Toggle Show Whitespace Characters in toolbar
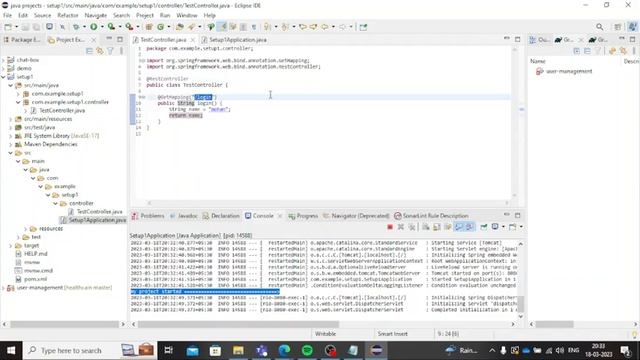 pyautogui.click(x=253, y=27)
